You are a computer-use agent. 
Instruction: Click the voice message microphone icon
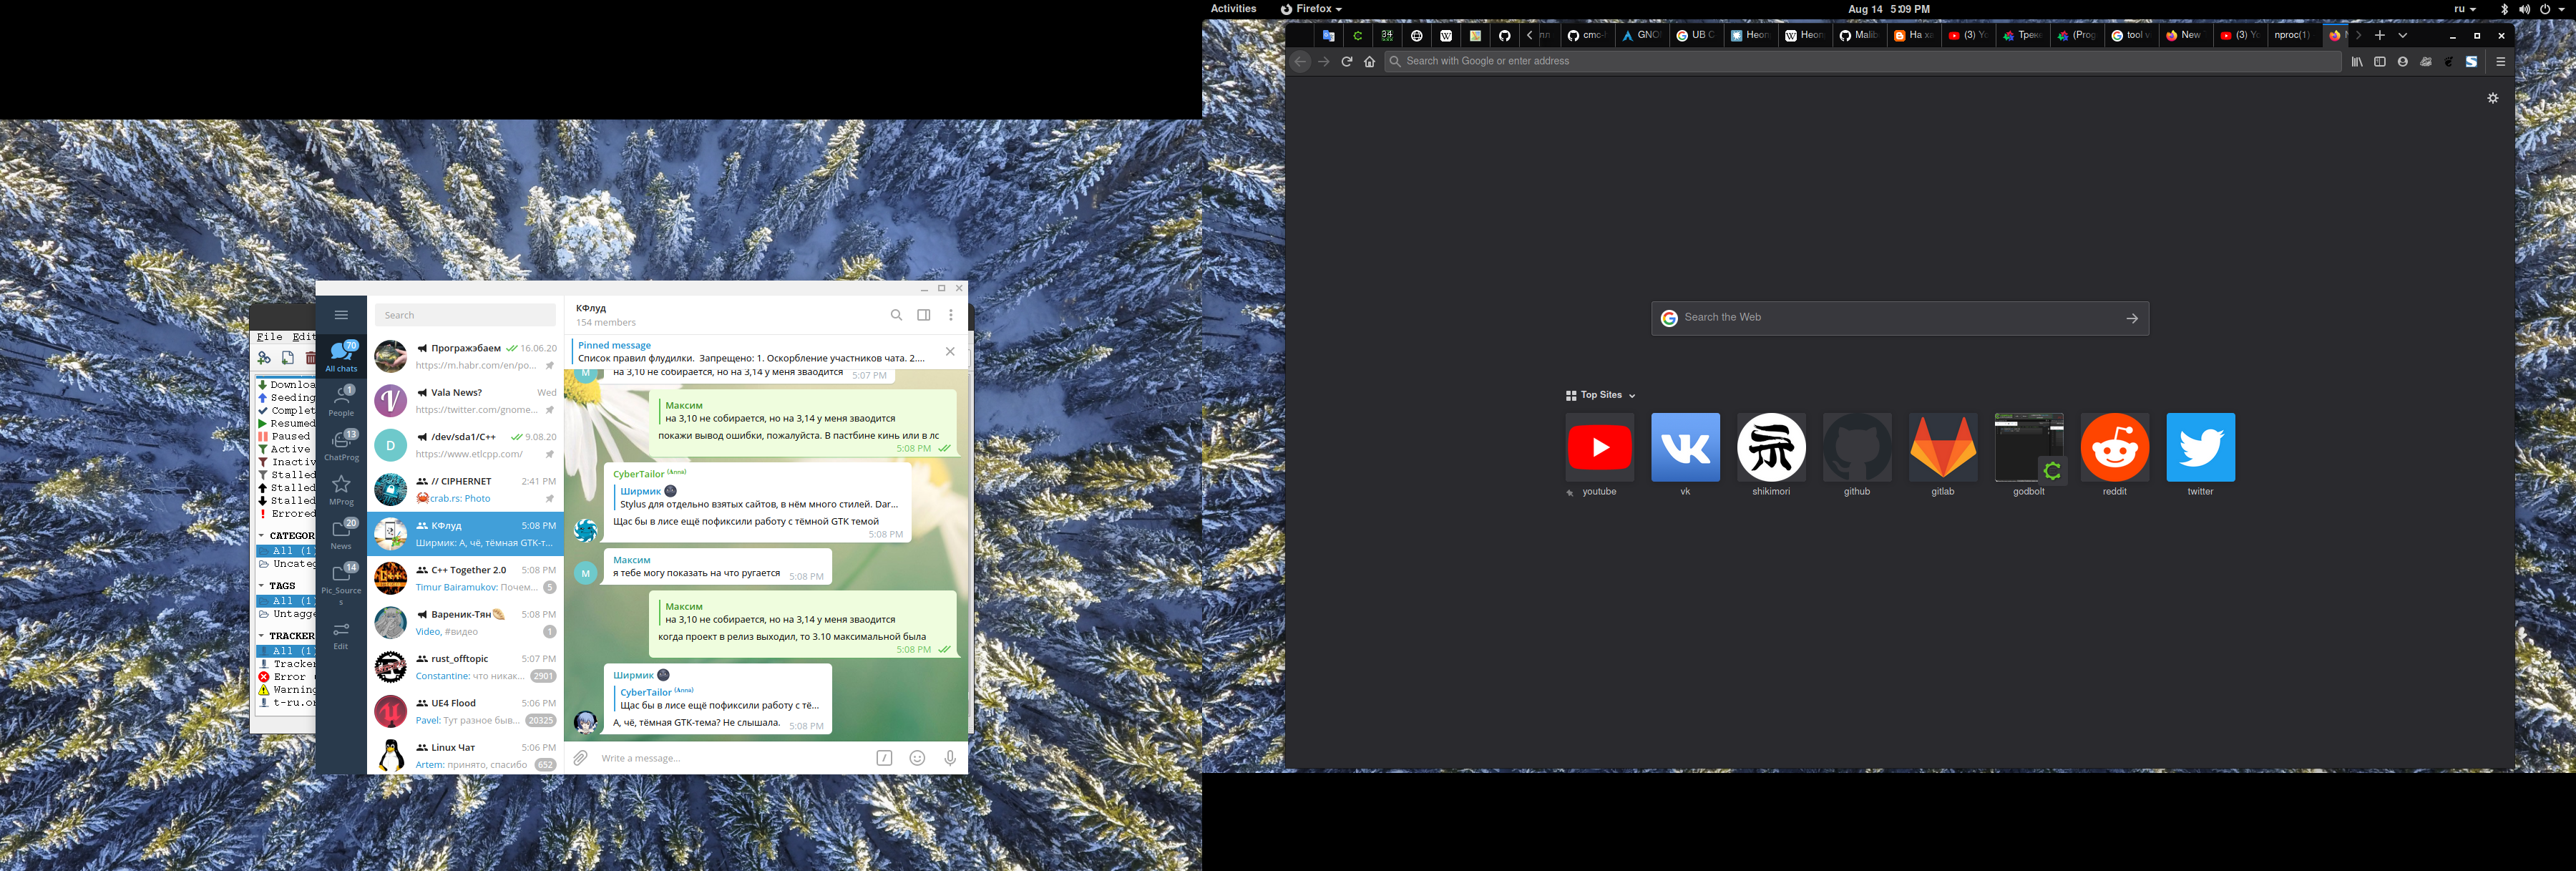(x=950, y=758)
